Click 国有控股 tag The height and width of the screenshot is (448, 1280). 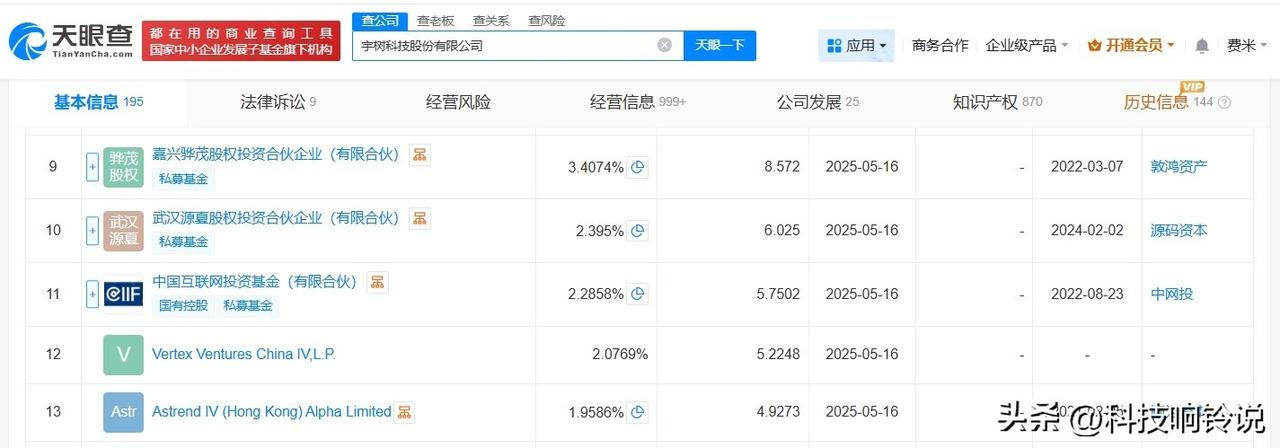(183, 306)
